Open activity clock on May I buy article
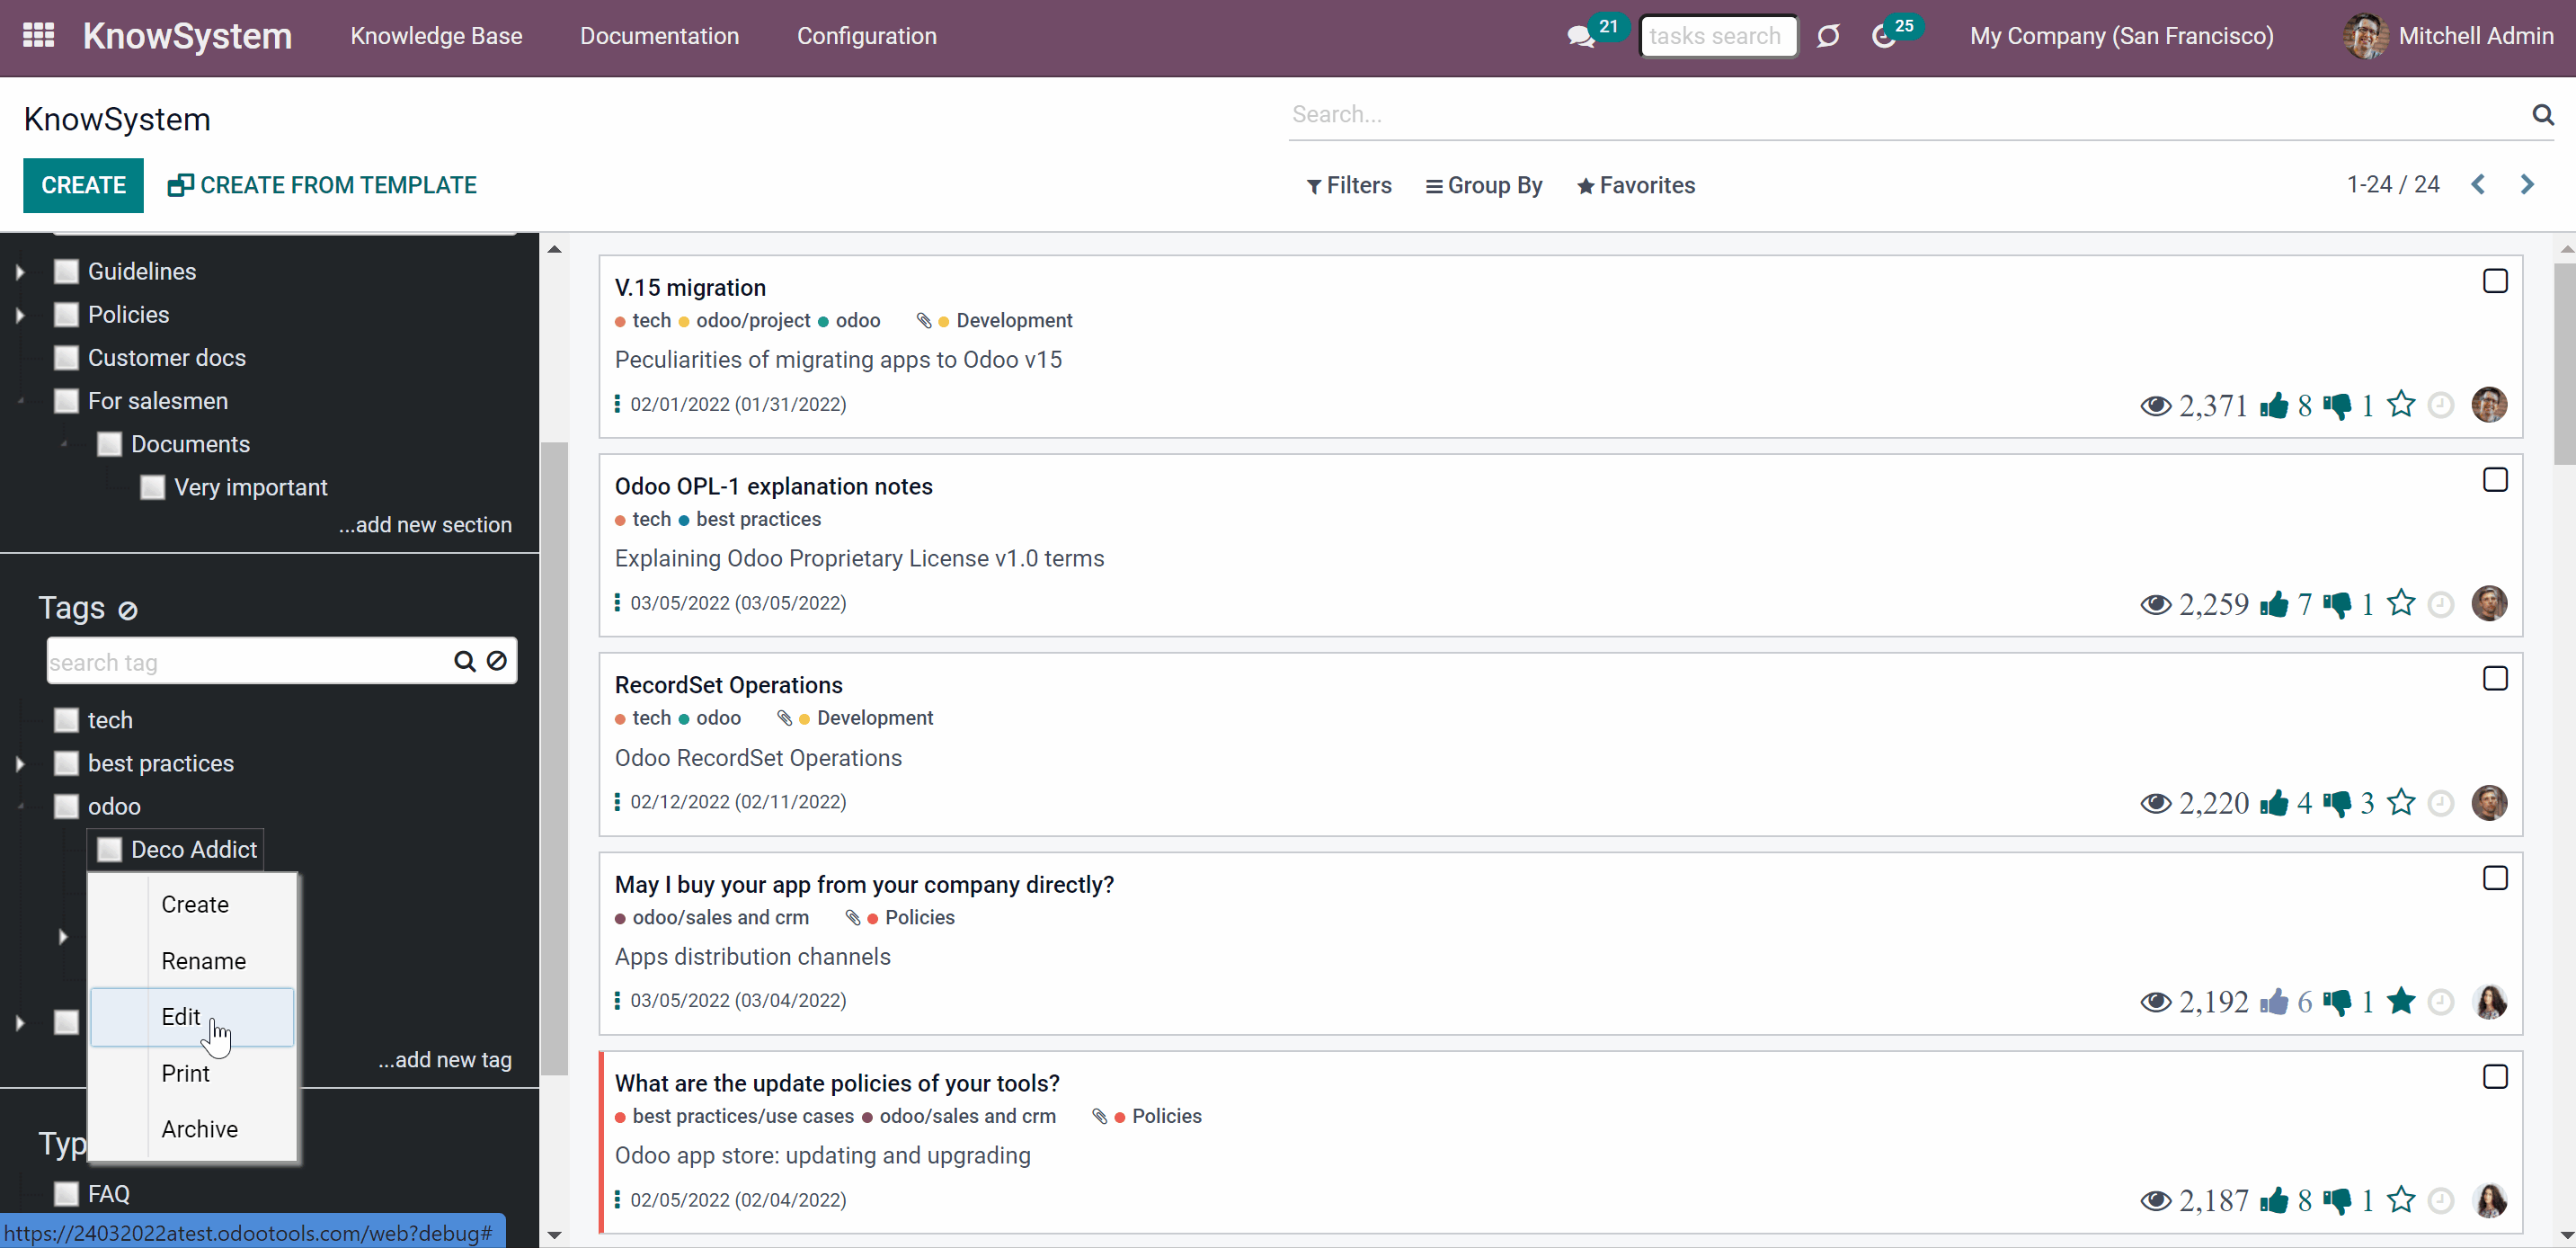The width and height of the screenshot is (2576, 1248). pyautogui.click(x=2441, y=1001)
